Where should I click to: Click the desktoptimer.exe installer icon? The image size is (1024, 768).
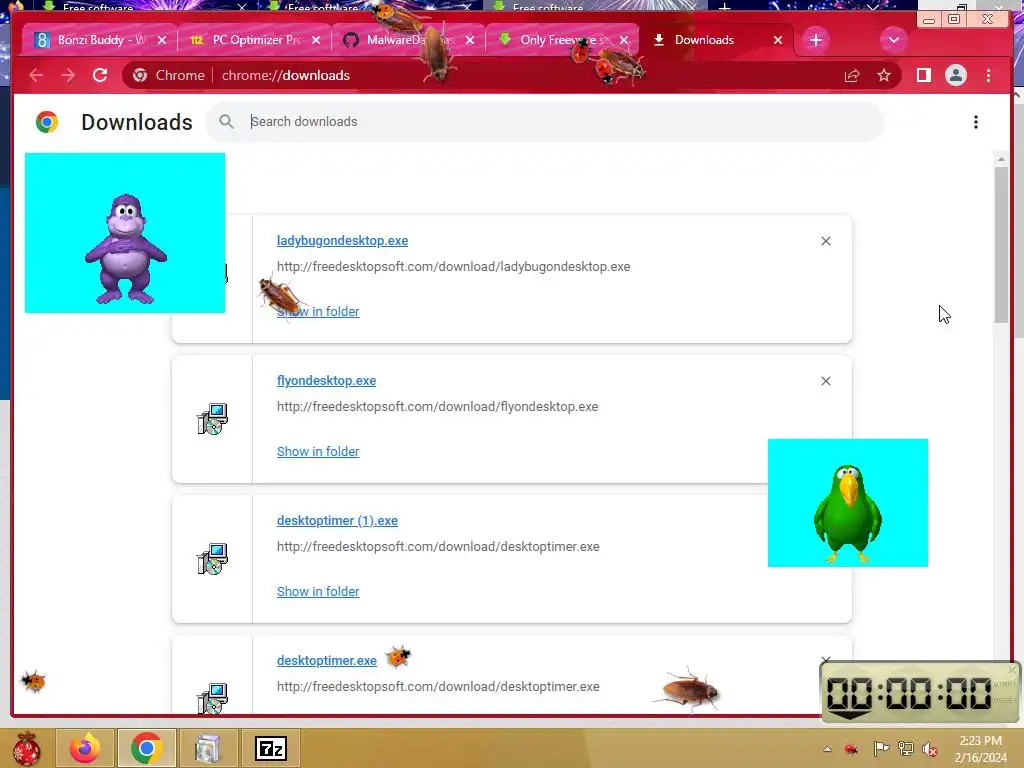coord(212,698)
